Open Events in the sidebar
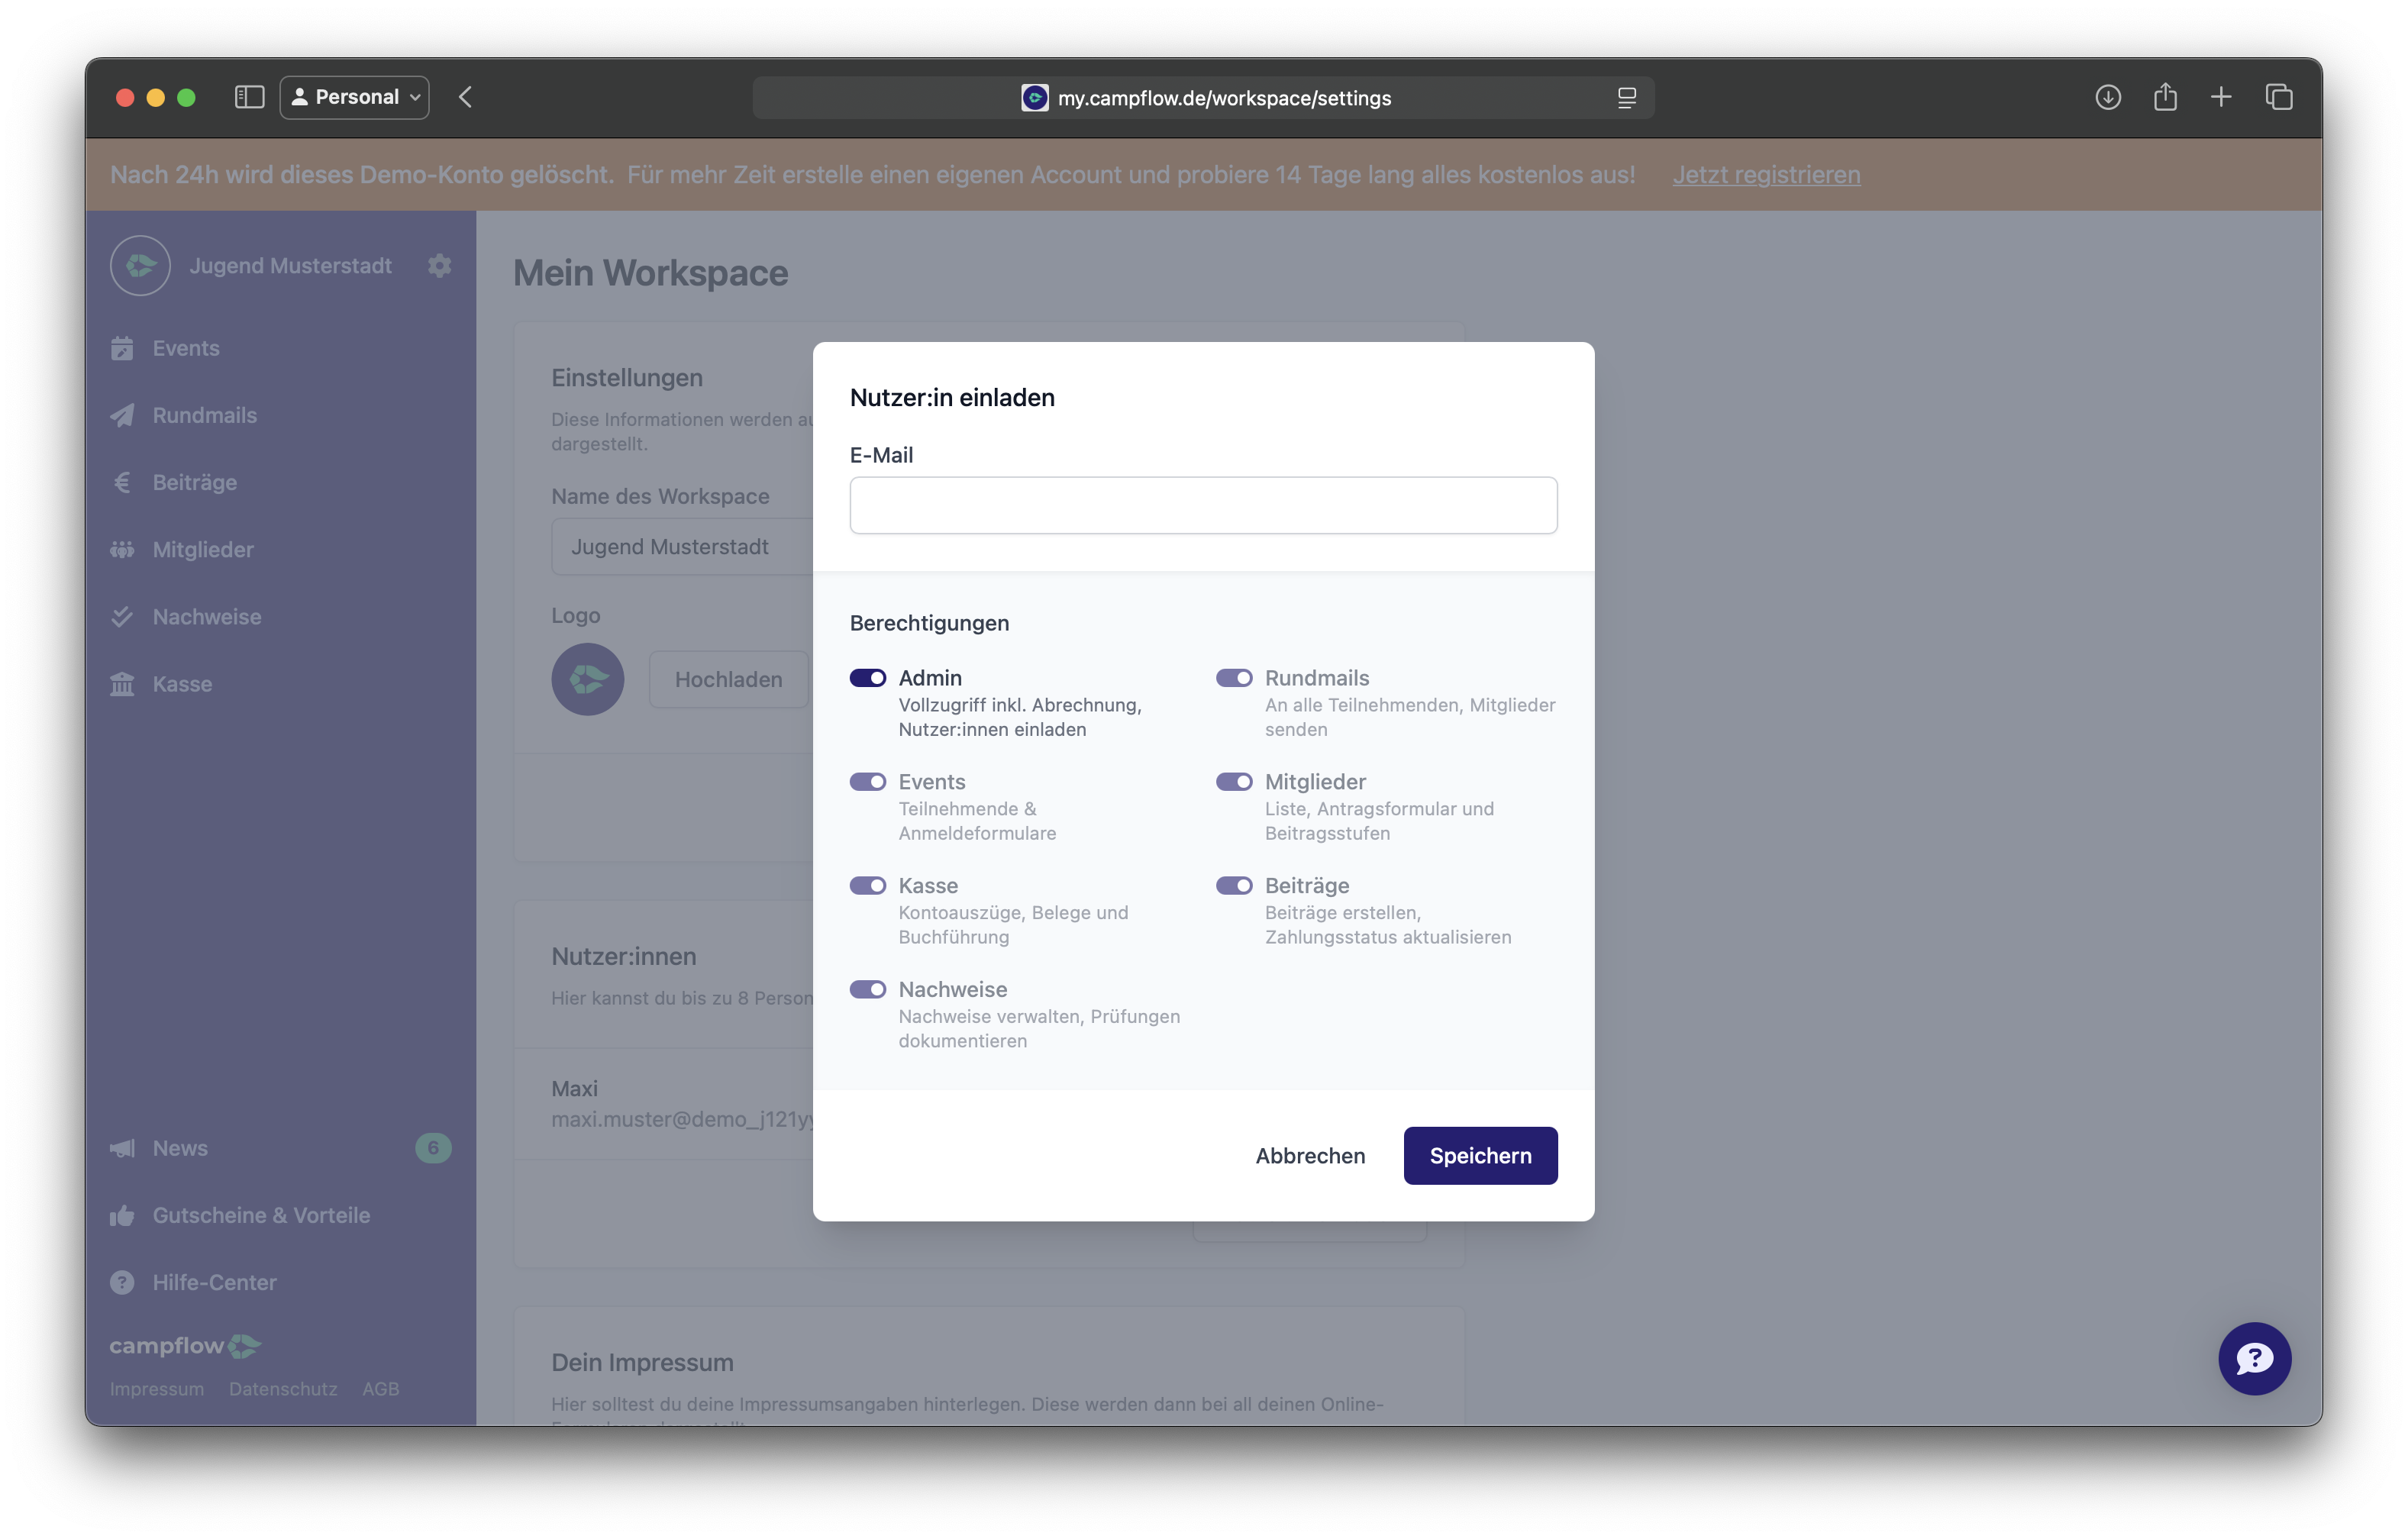Image resolution: width=2408 pixels, height=1539 pixels. (186, 348)
